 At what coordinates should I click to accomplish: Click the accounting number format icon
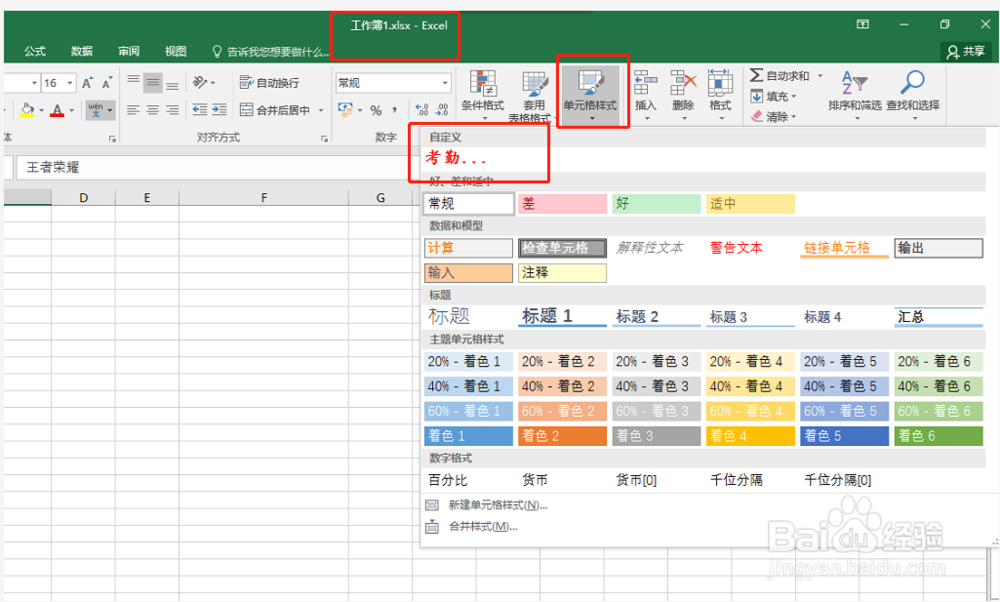pyautogui.click(x=345, y=110)
